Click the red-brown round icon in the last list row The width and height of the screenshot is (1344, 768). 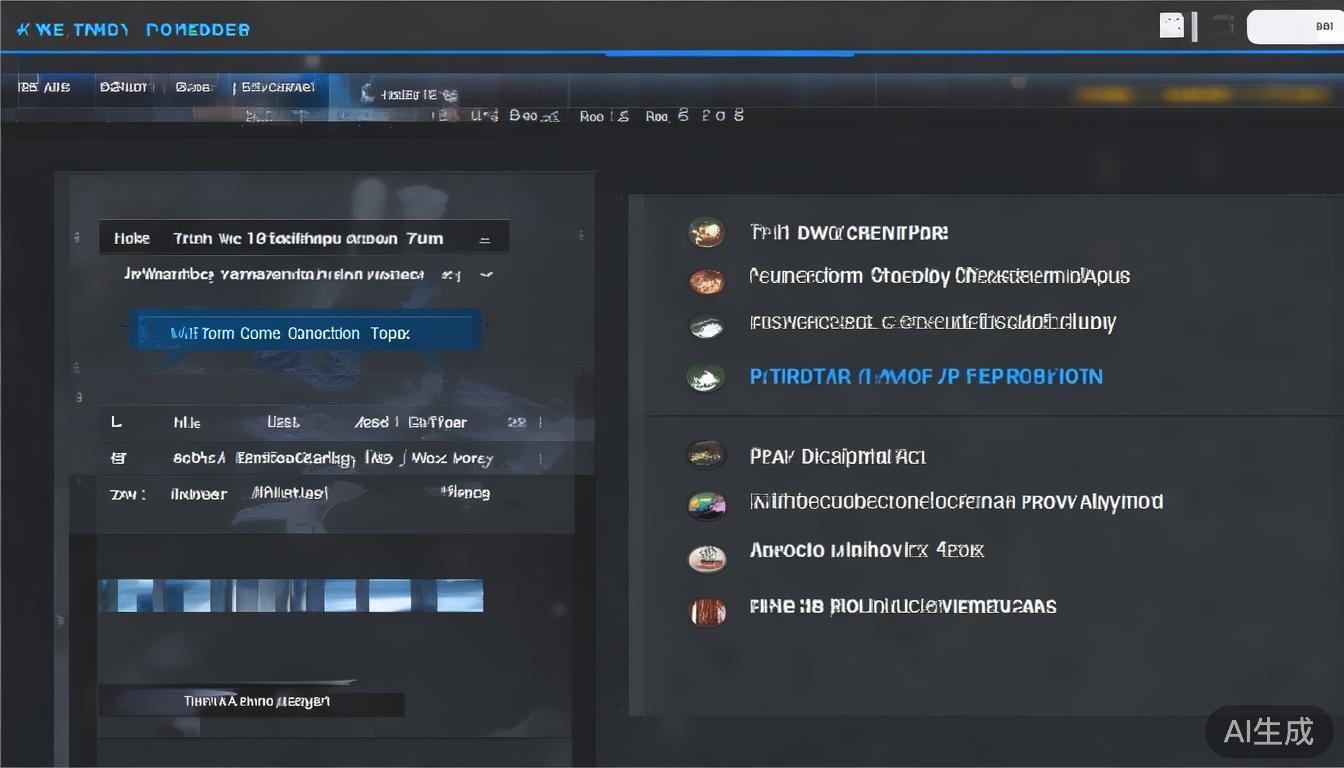tap(706, 610)
